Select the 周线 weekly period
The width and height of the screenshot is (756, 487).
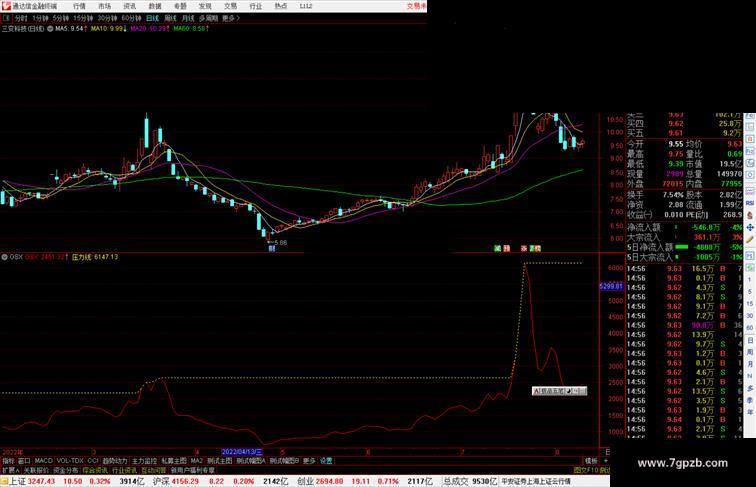[170, 18]
